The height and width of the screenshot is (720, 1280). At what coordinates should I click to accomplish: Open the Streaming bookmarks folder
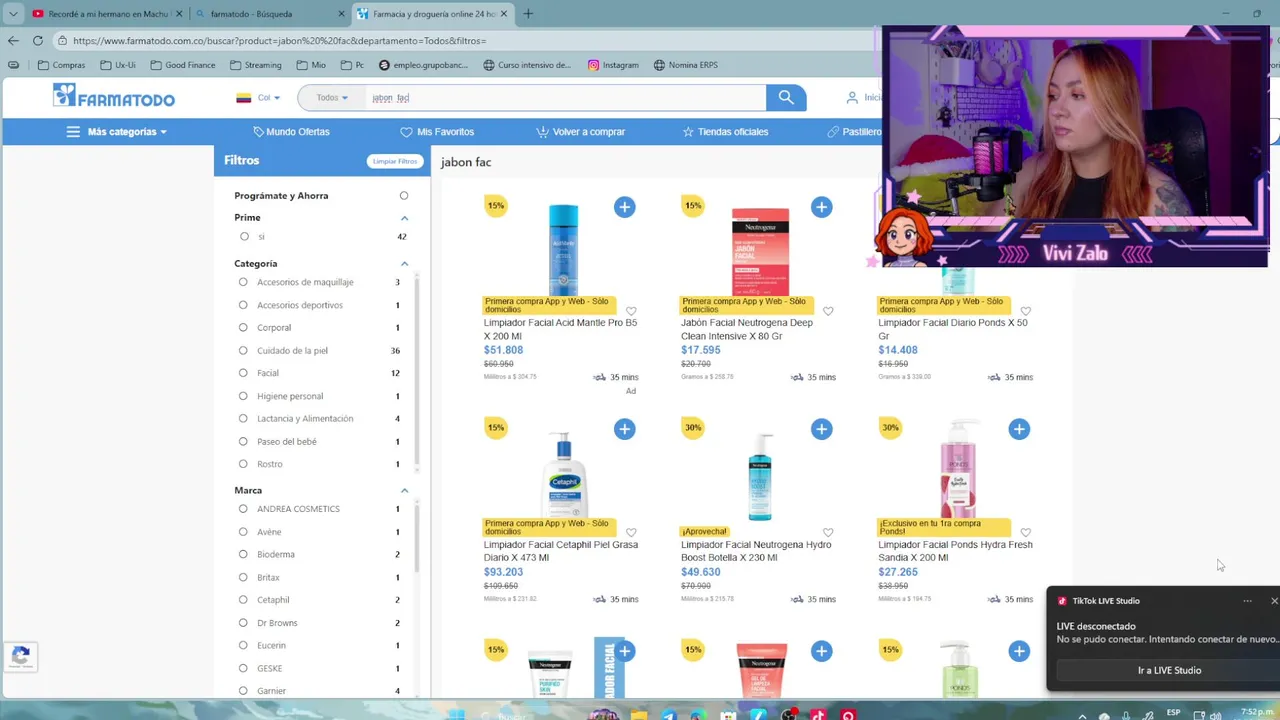tap(256, 65)
